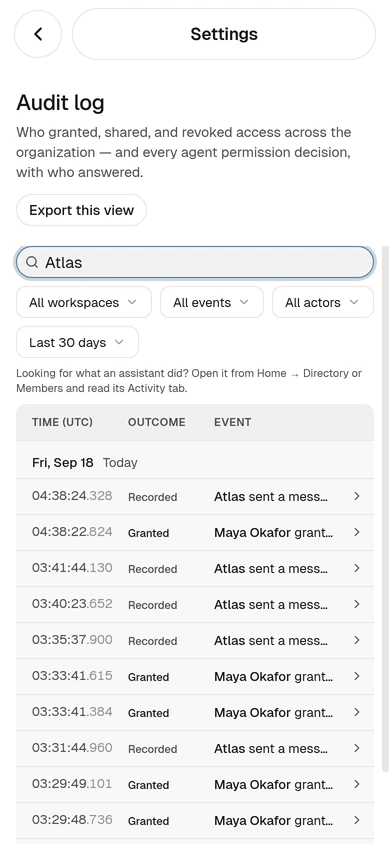Screen dimensions: 390x844
Task: Click Maya Okafor event at 03:29:48.736
Action: click(x=273, y=821)
